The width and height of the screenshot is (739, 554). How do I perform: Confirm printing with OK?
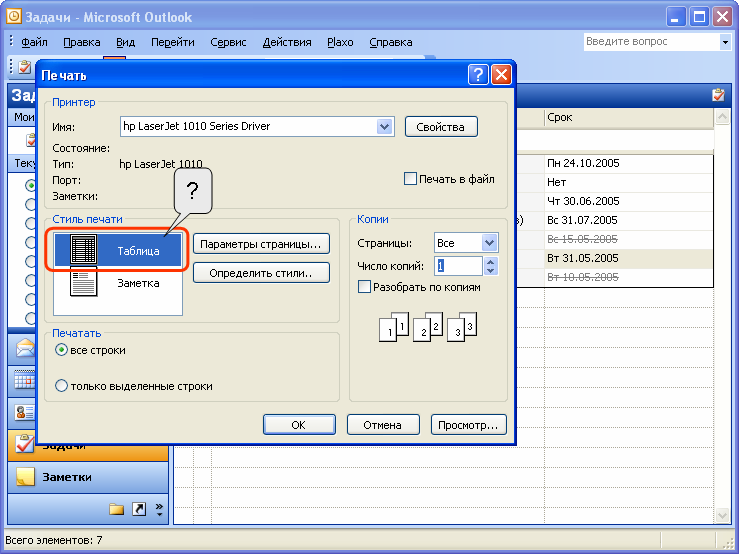click(x=299, y=424)
